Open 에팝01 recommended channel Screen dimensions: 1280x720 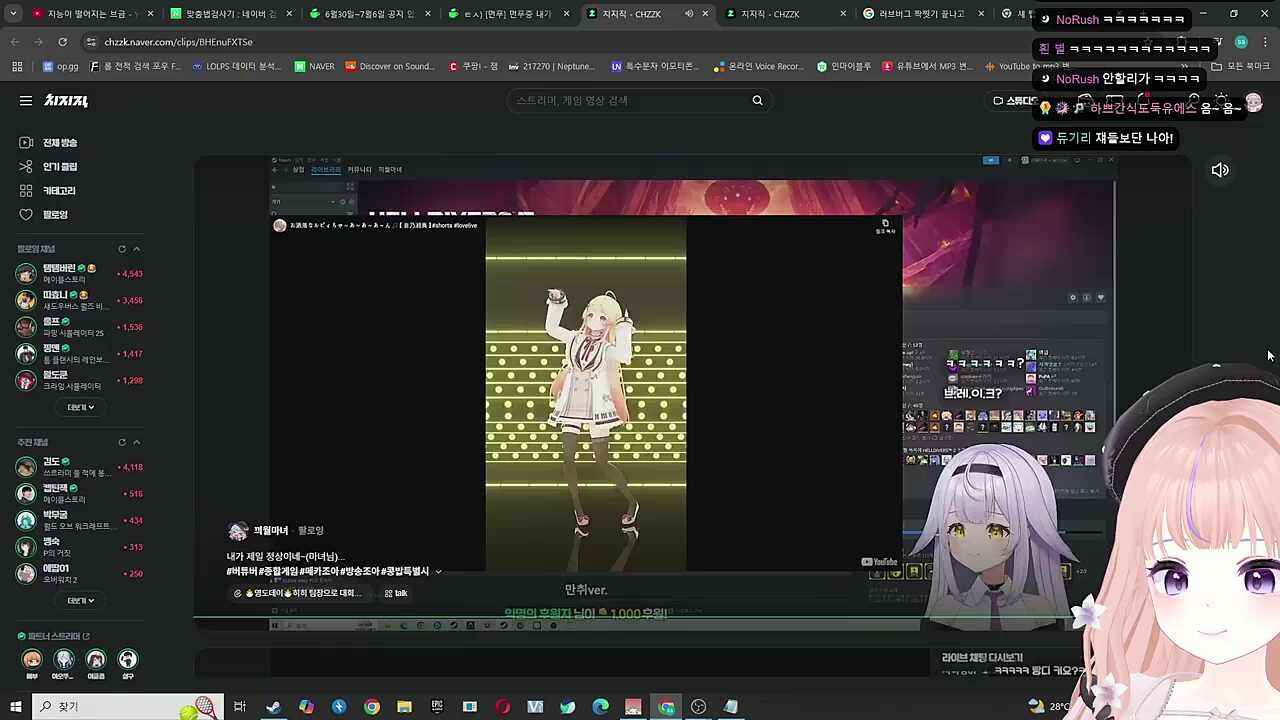[80, 573]
